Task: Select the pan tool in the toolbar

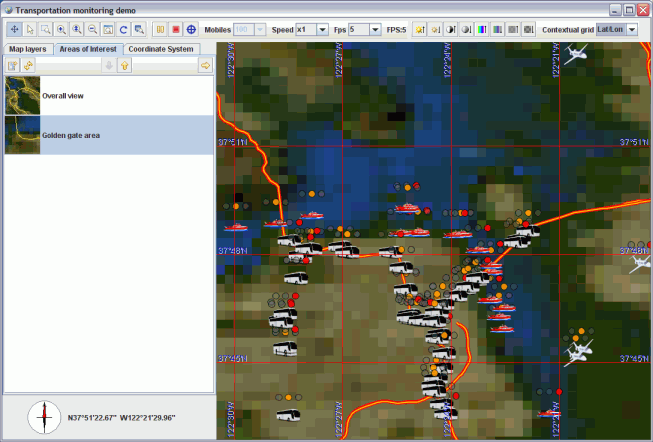Action: point(13,30)
